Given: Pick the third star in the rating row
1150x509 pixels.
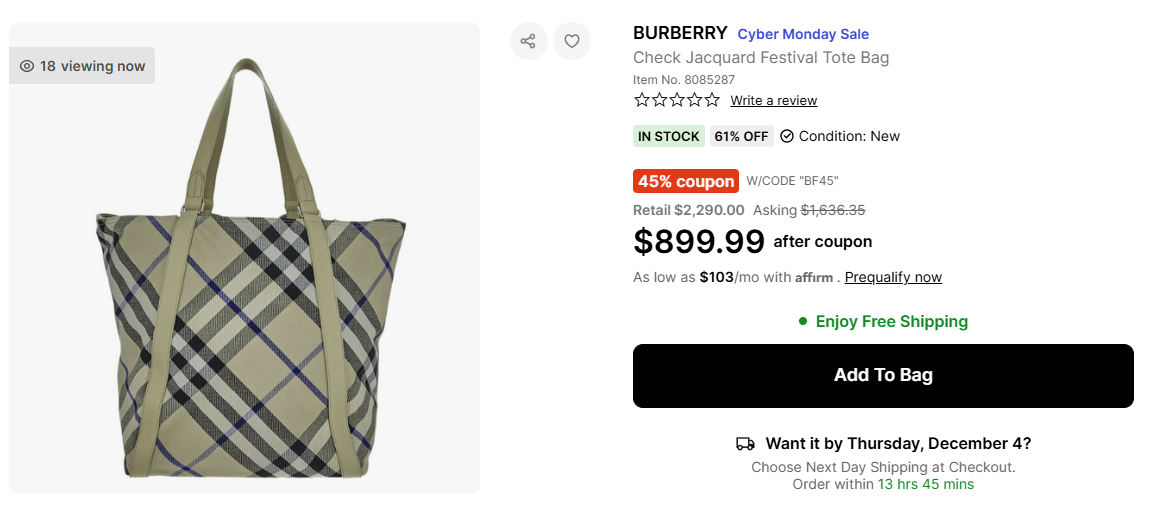Looking at the screenshot, I should [x=677, y=100].
